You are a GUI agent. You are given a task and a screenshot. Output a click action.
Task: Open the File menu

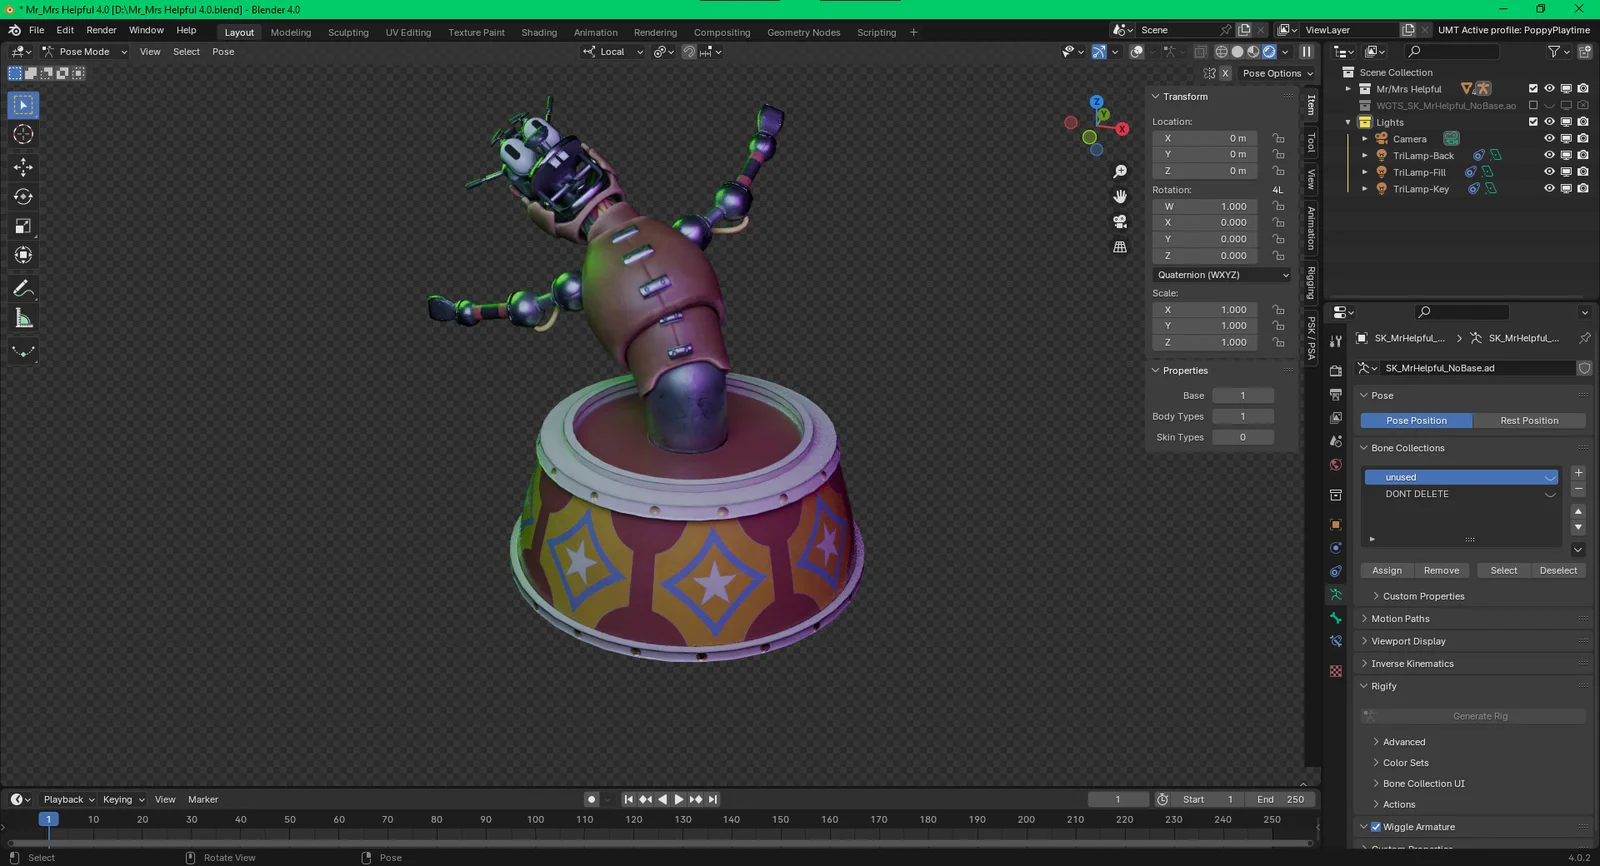click(x=36, y=31)
